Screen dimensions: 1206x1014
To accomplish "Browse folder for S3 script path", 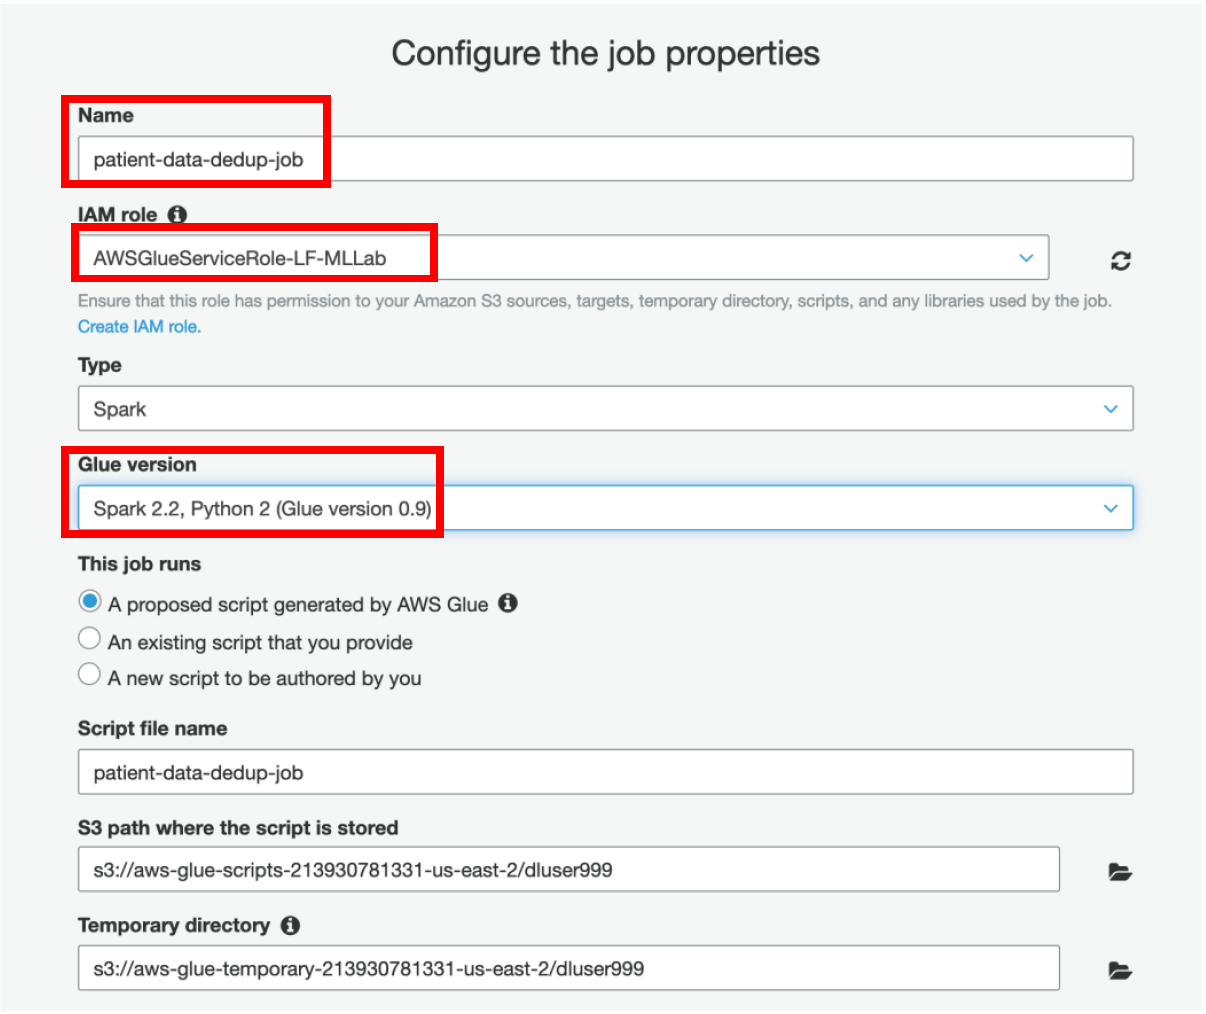I will click(x=1120, y=871).
